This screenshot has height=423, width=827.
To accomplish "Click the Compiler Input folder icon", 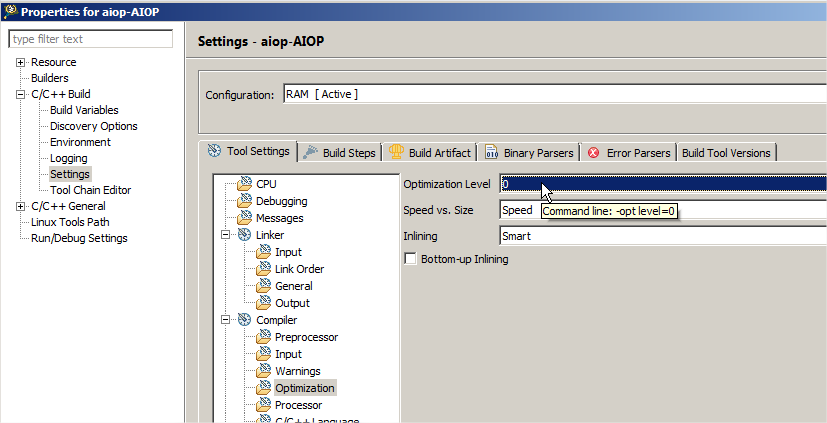I will (x=264, y=353).
